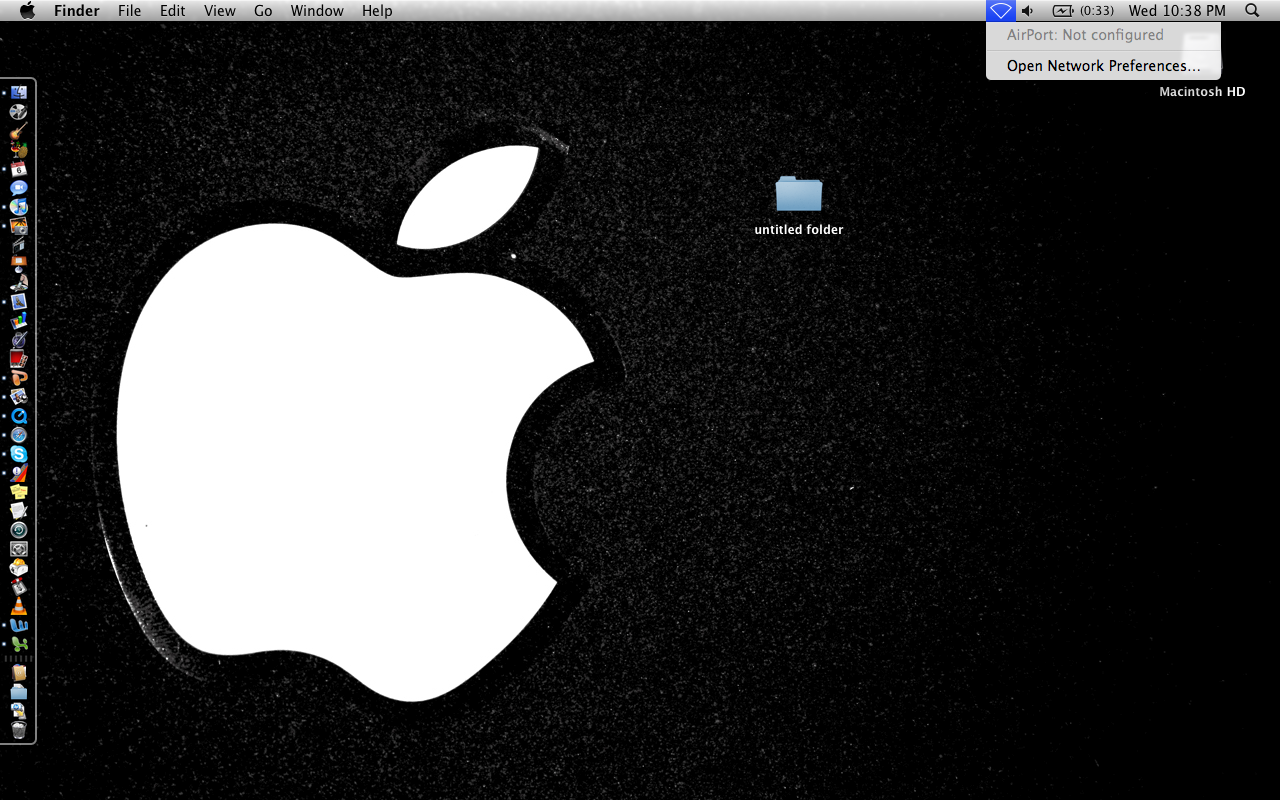Launch Skype from the Dock
The height and width of the screenshot is (800, 1280).
click(18, 454)
